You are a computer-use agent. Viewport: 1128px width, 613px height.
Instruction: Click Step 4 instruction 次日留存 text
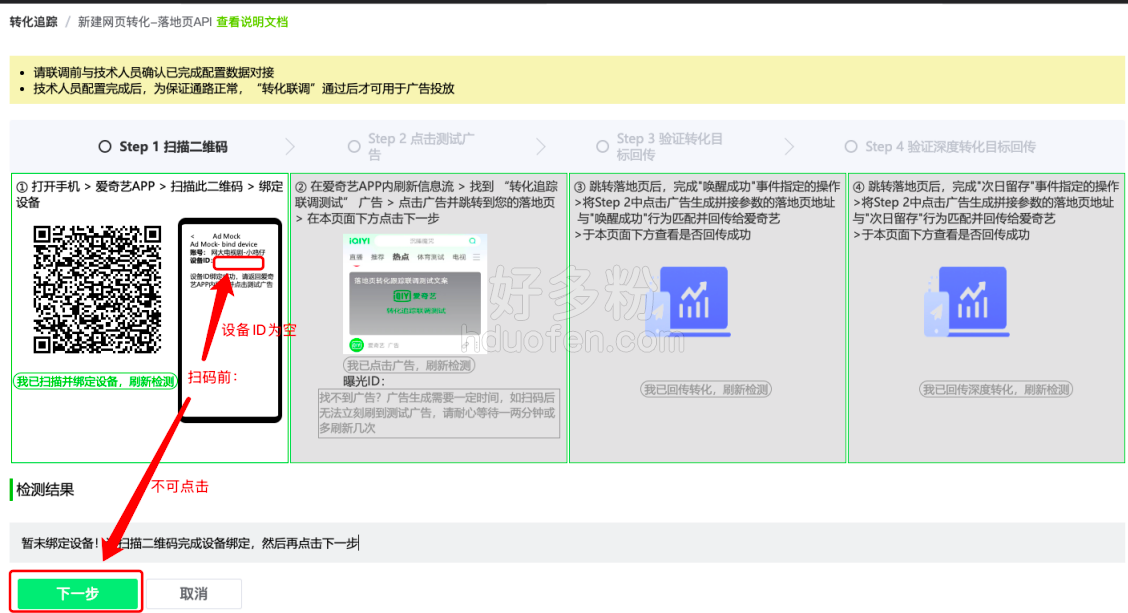click(x=986, y=210)
